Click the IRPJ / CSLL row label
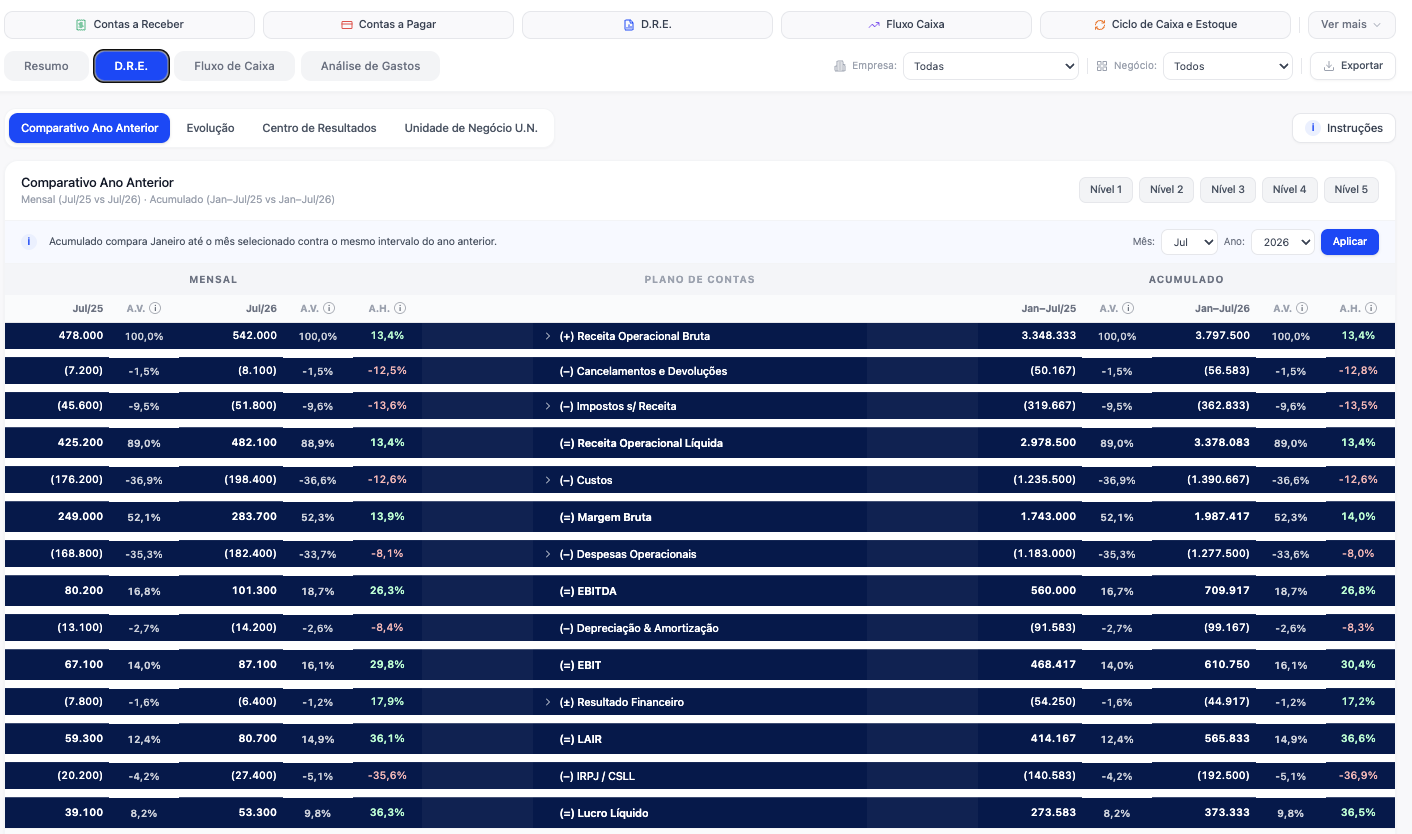This screenshot has height=834, width=1412. 597,776
